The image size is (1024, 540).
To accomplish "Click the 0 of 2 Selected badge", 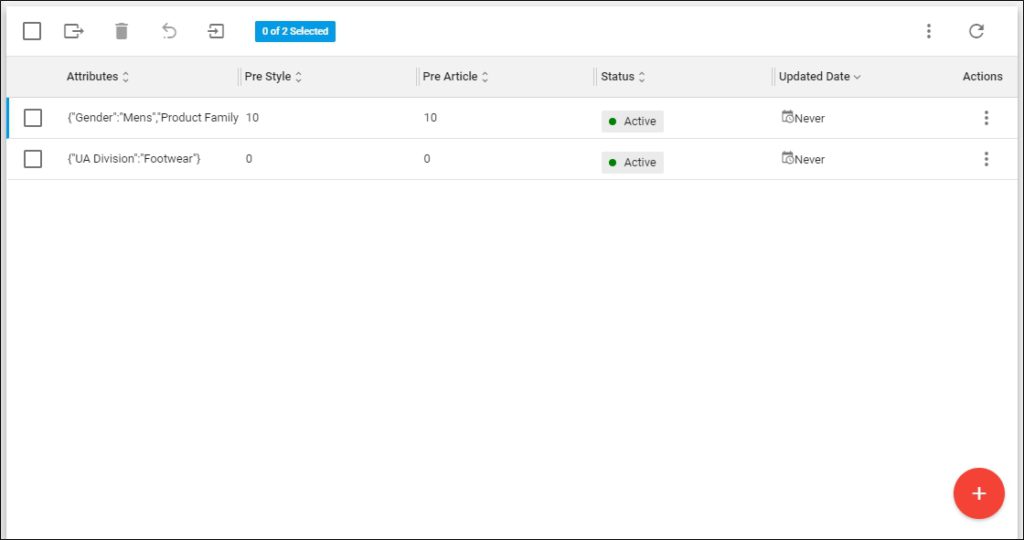I will (295, 31).
